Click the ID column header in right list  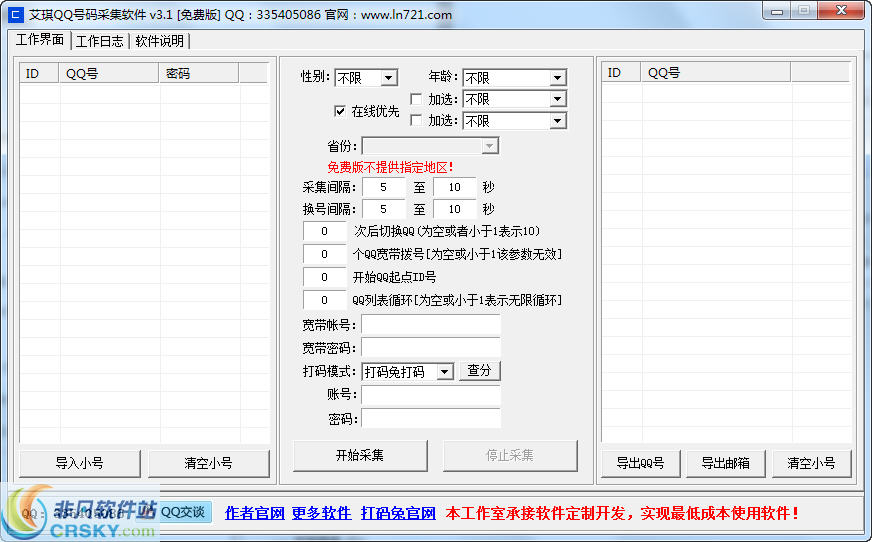tap(621, 72)
